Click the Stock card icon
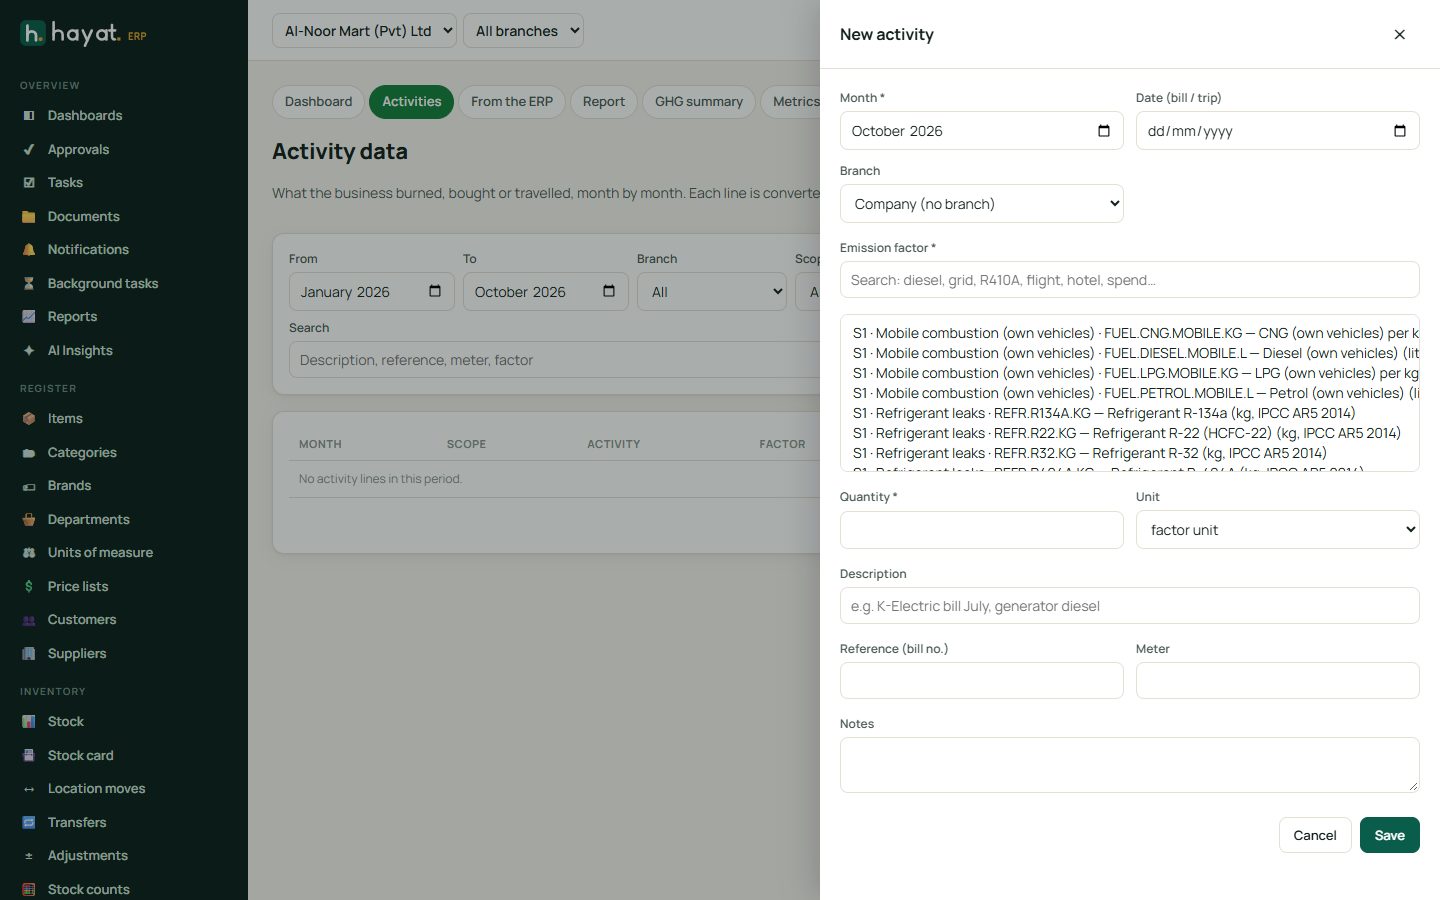Screen dimensions: 1440x900 (x=29, y=756)
